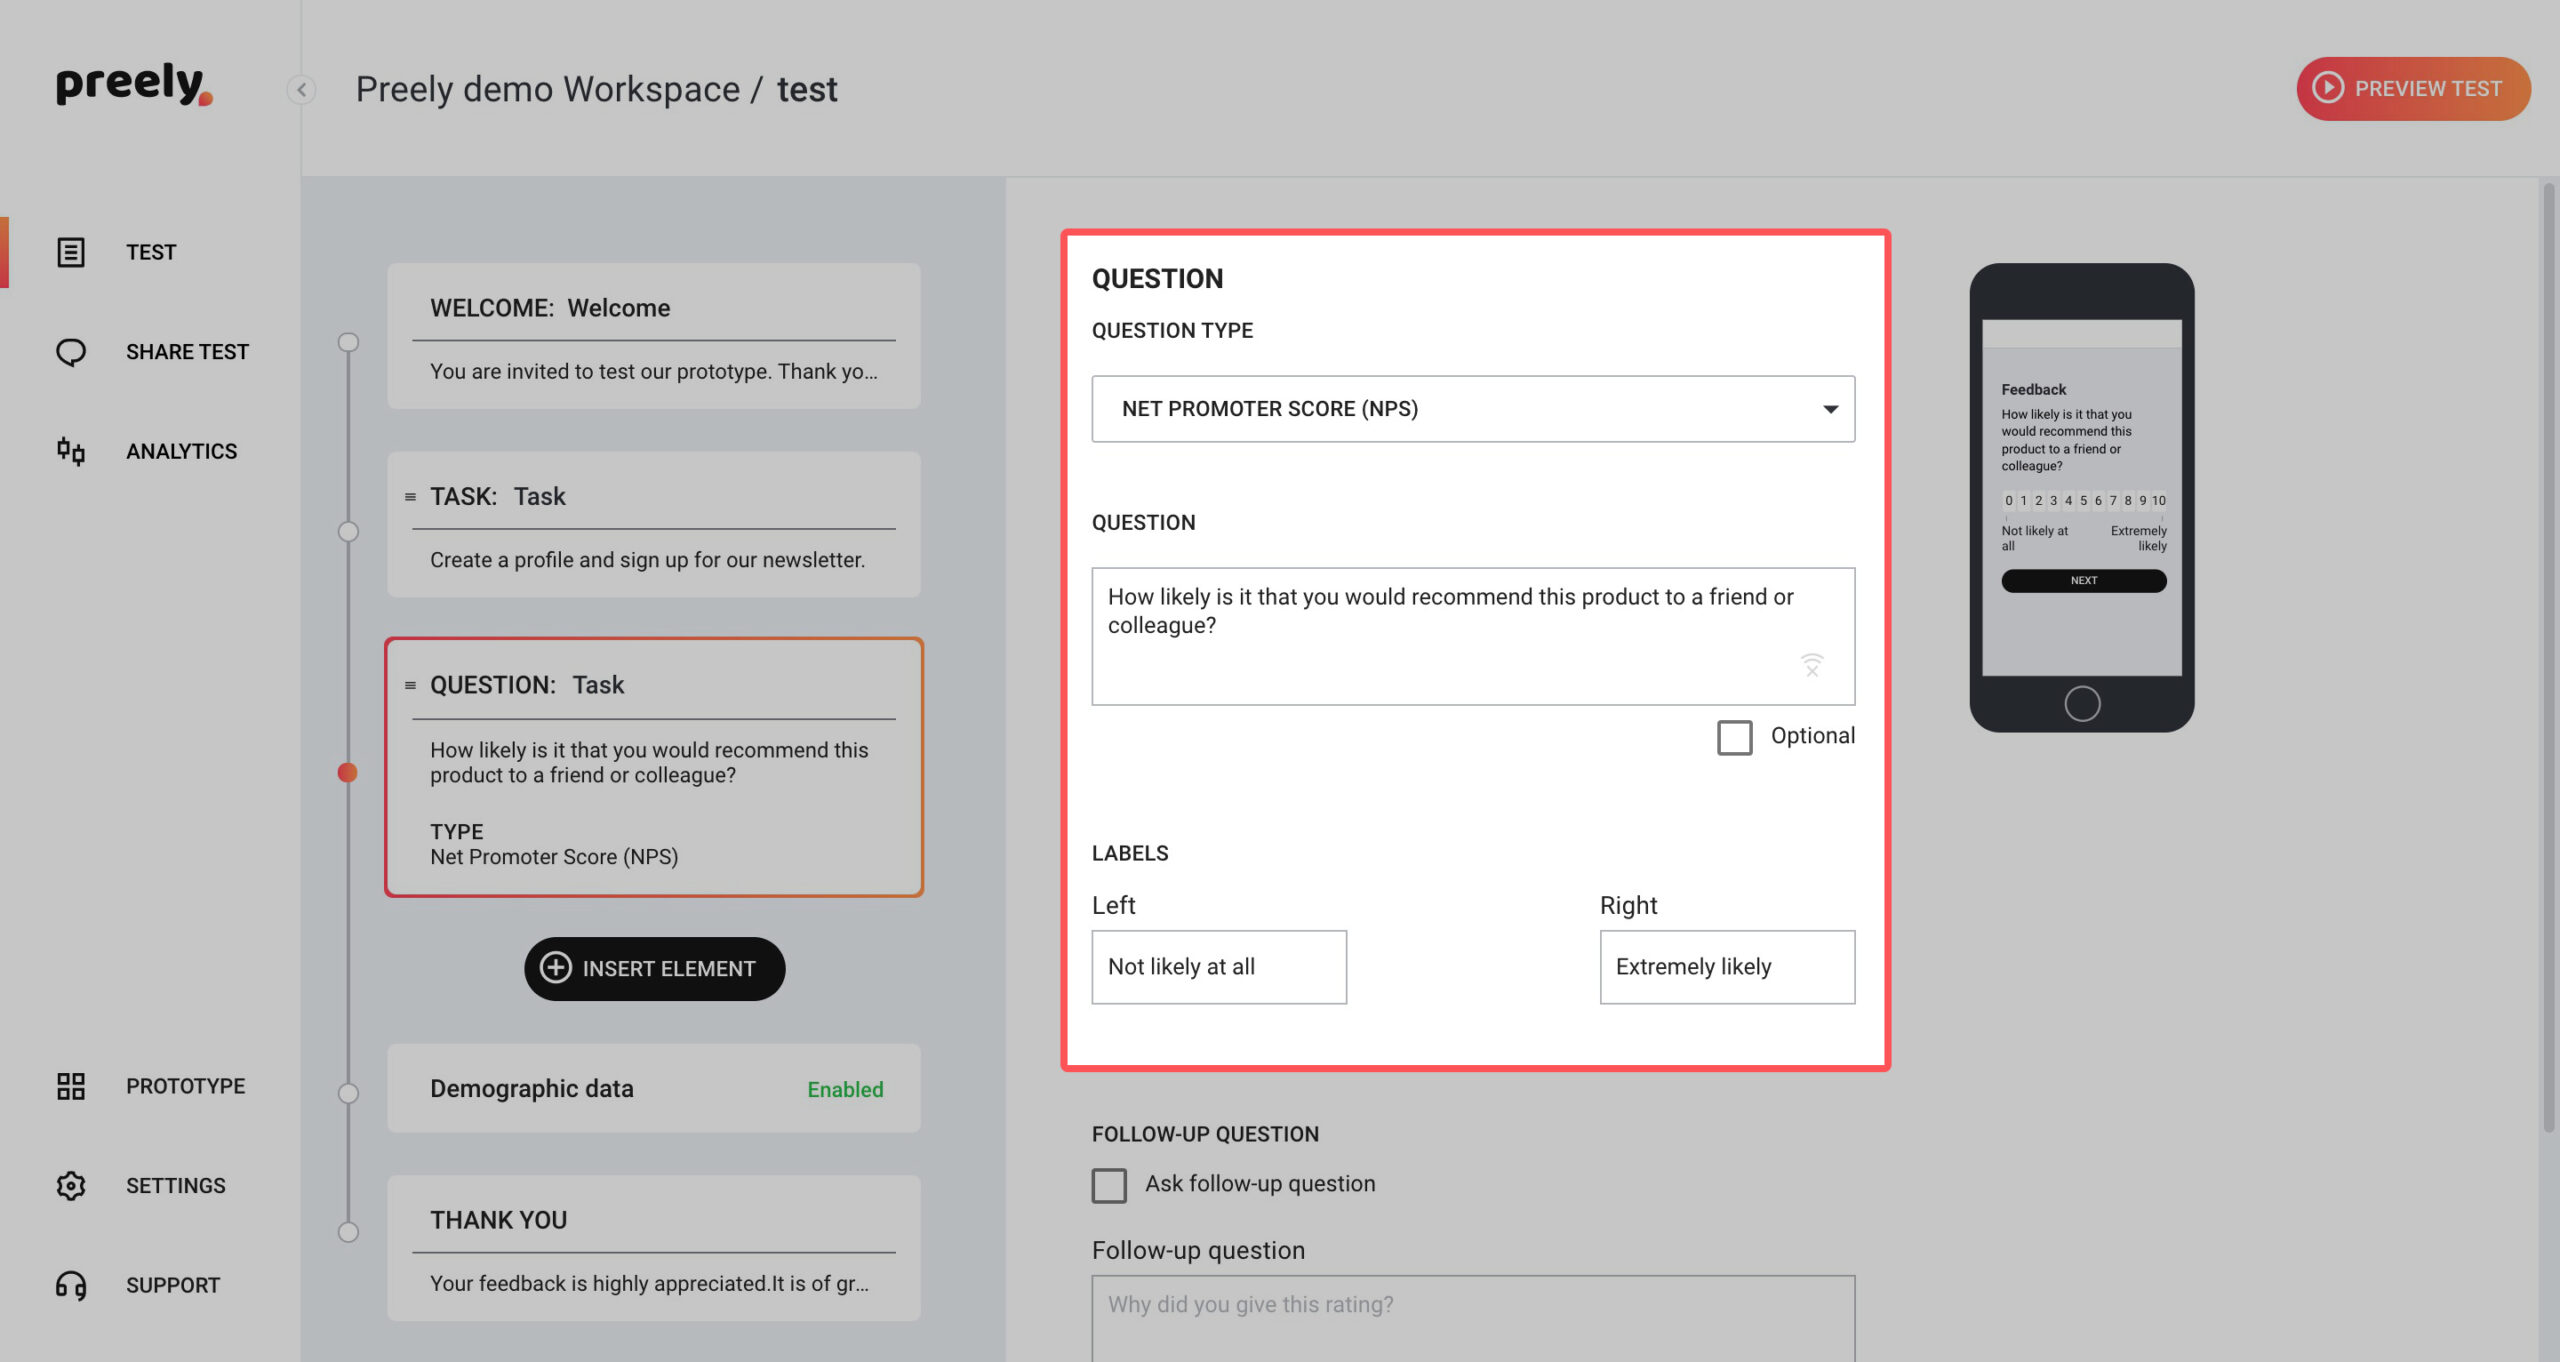
Task: Enable the Optional checkbox
Action: tap(1734, 737)
